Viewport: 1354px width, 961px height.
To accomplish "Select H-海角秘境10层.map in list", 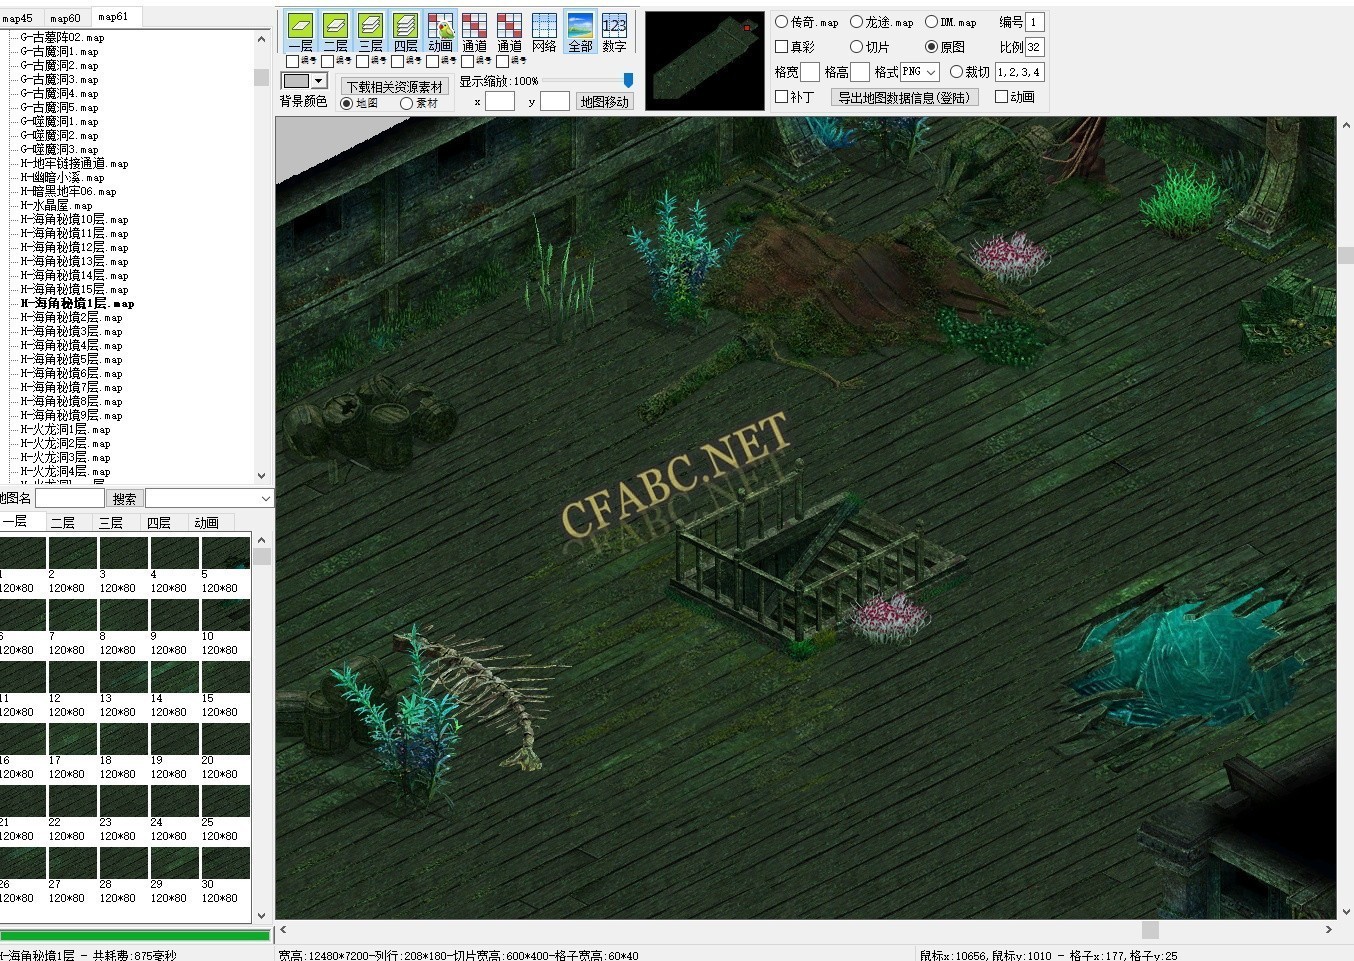I will [x=74, y=219].
